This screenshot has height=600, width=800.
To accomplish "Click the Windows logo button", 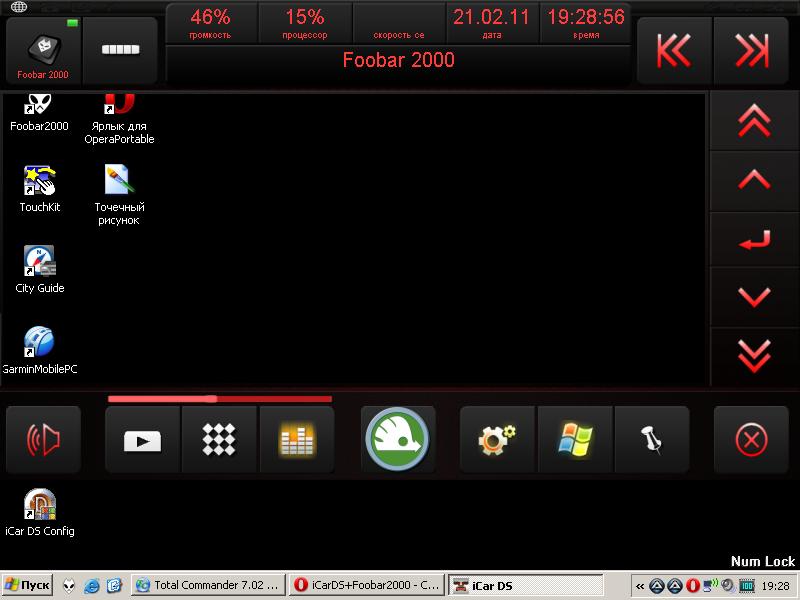I will pyautogui.click(x=575, y=440).
